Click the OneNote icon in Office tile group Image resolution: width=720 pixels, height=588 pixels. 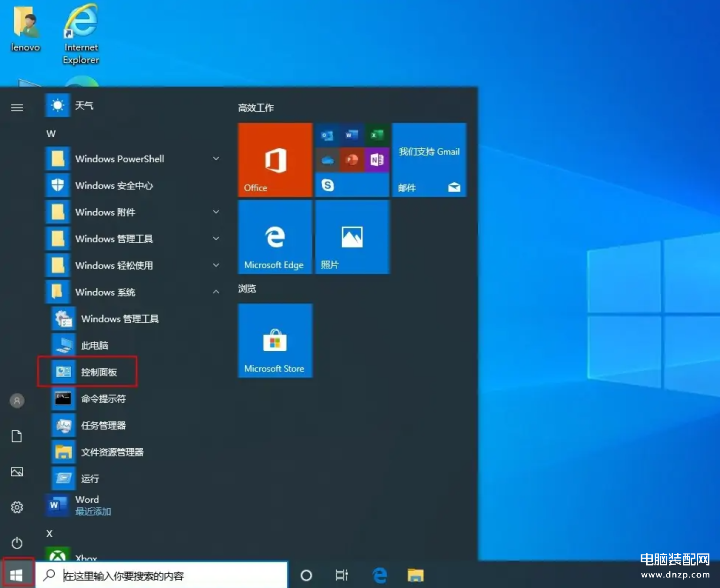pos(377,160)
